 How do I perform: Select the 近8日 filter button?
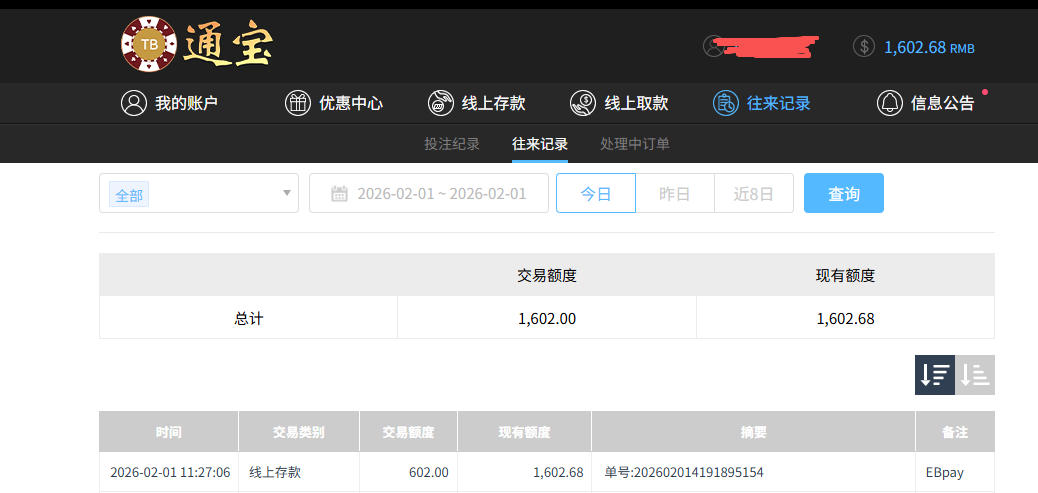(754, 194)
